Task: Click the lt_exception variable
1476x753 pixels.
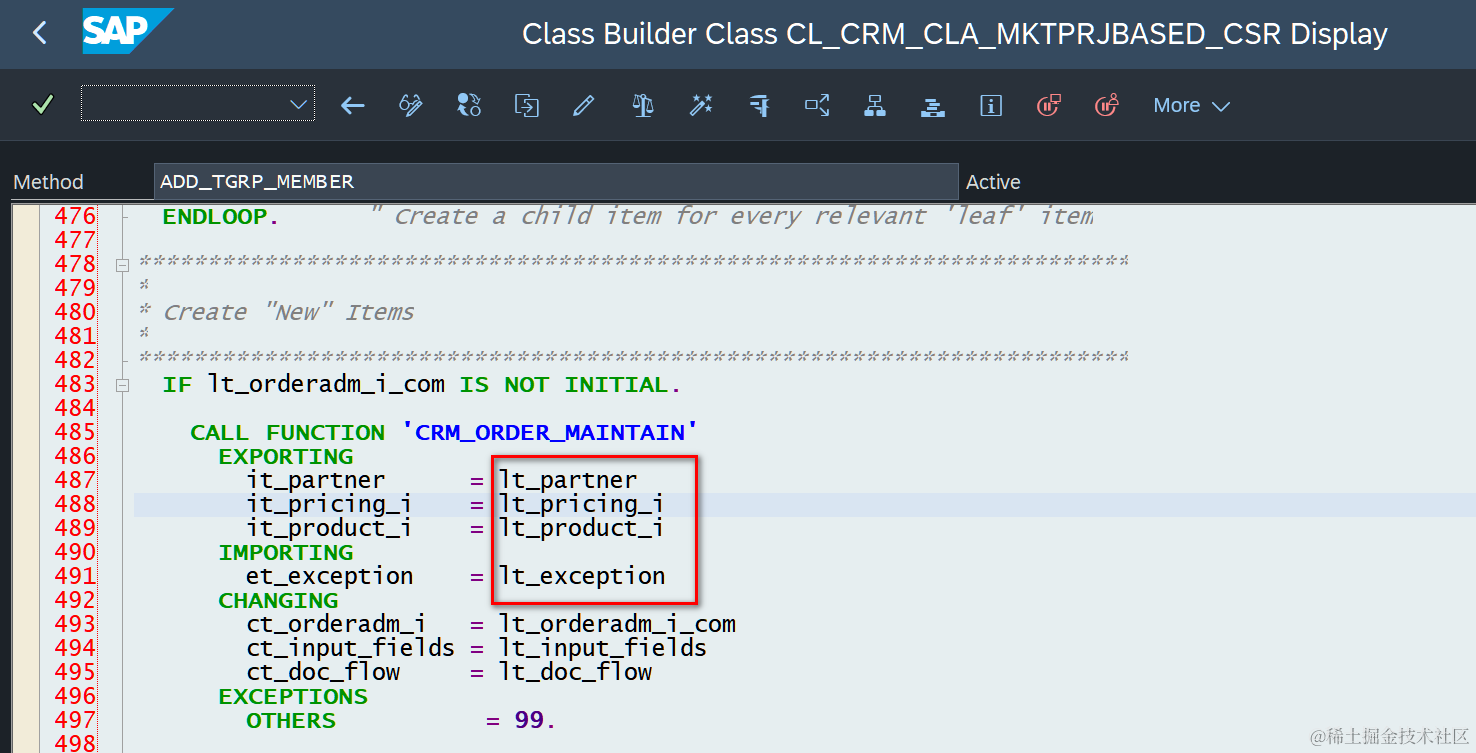Action: click(582, 577)
